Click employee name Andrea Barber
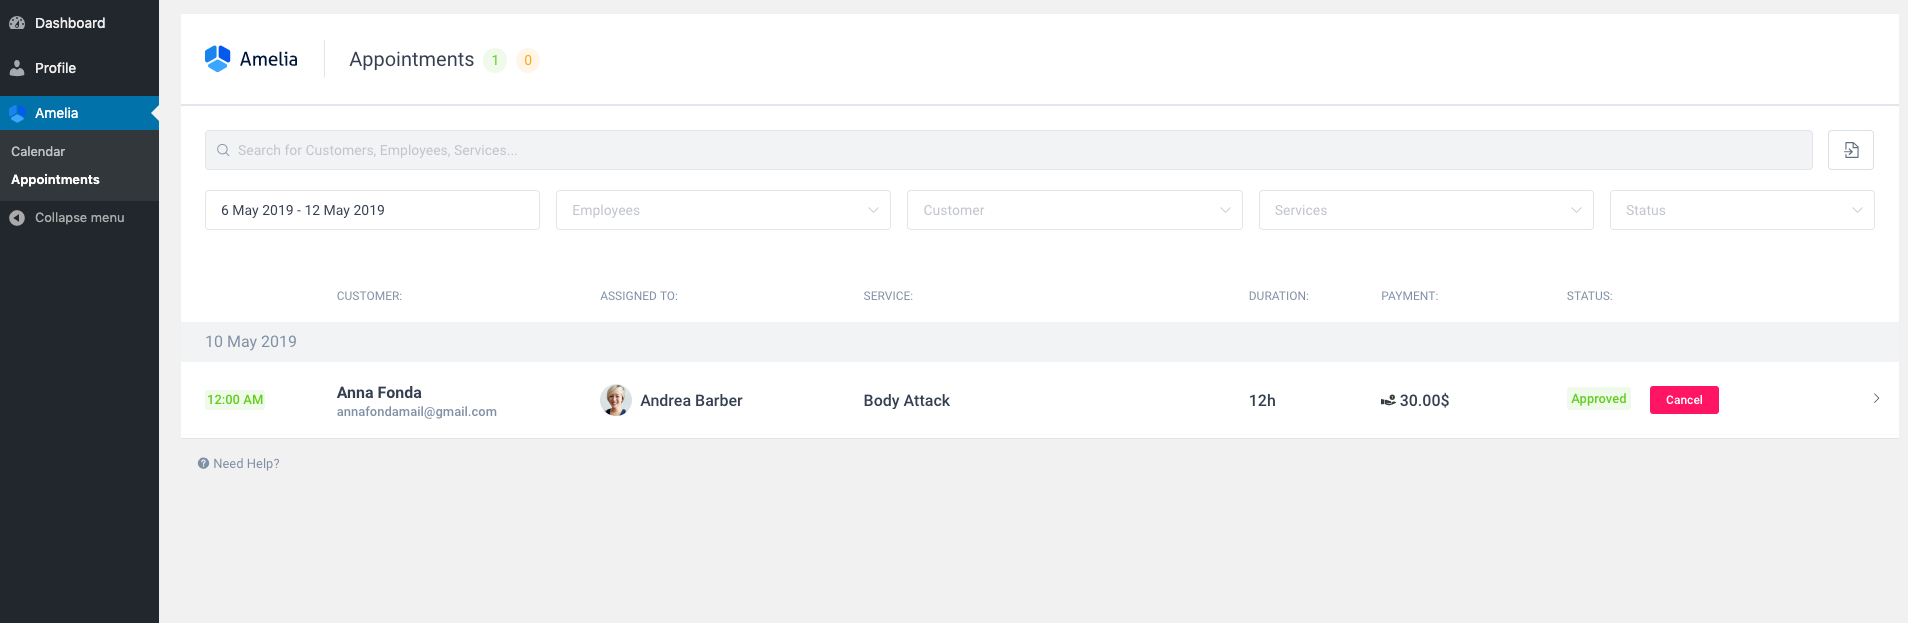The image size is (1908, 623). [x=691, y=400]
